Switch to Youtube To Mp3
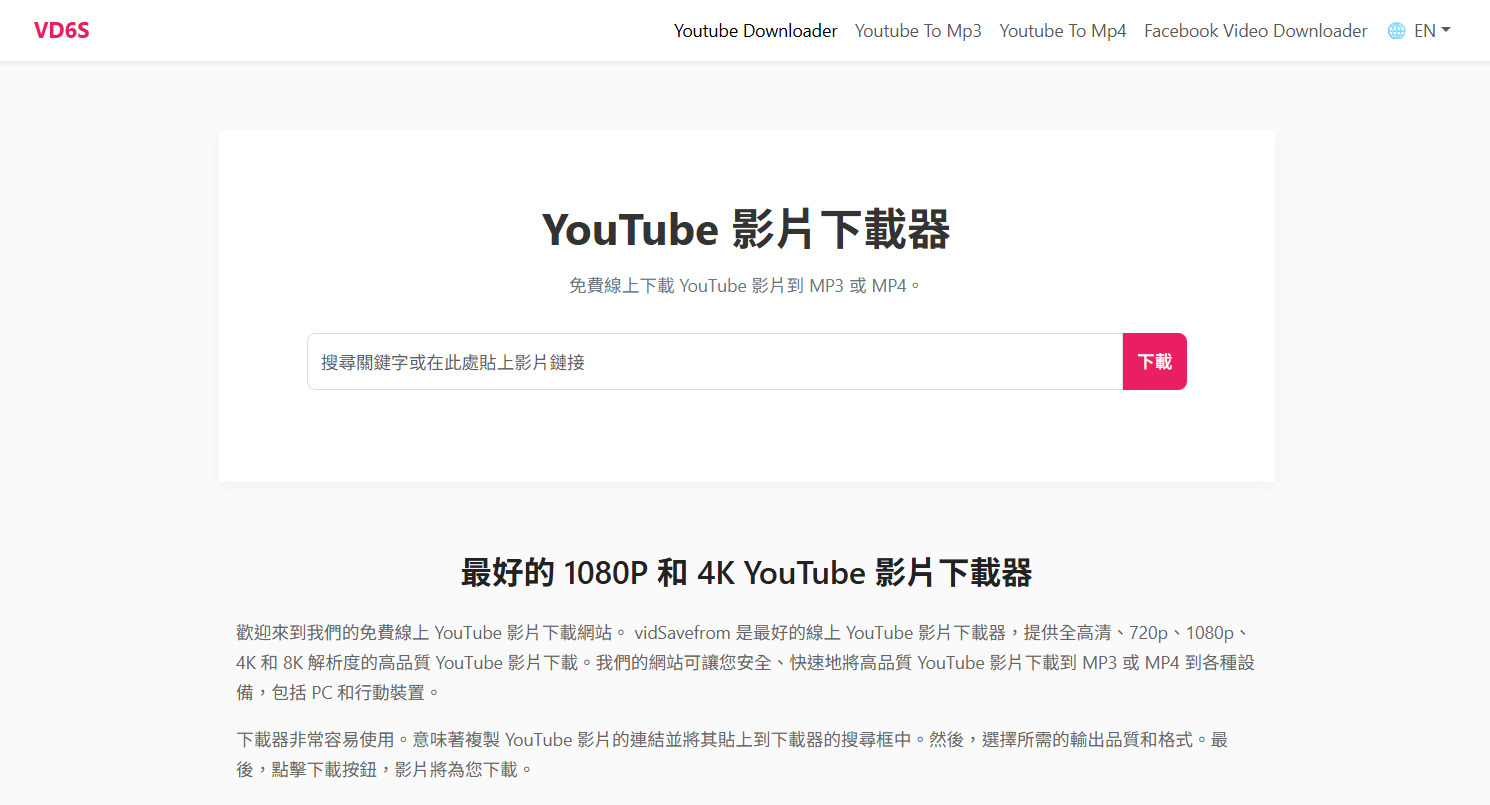The image size is (1490, 805). coord(918,31)
